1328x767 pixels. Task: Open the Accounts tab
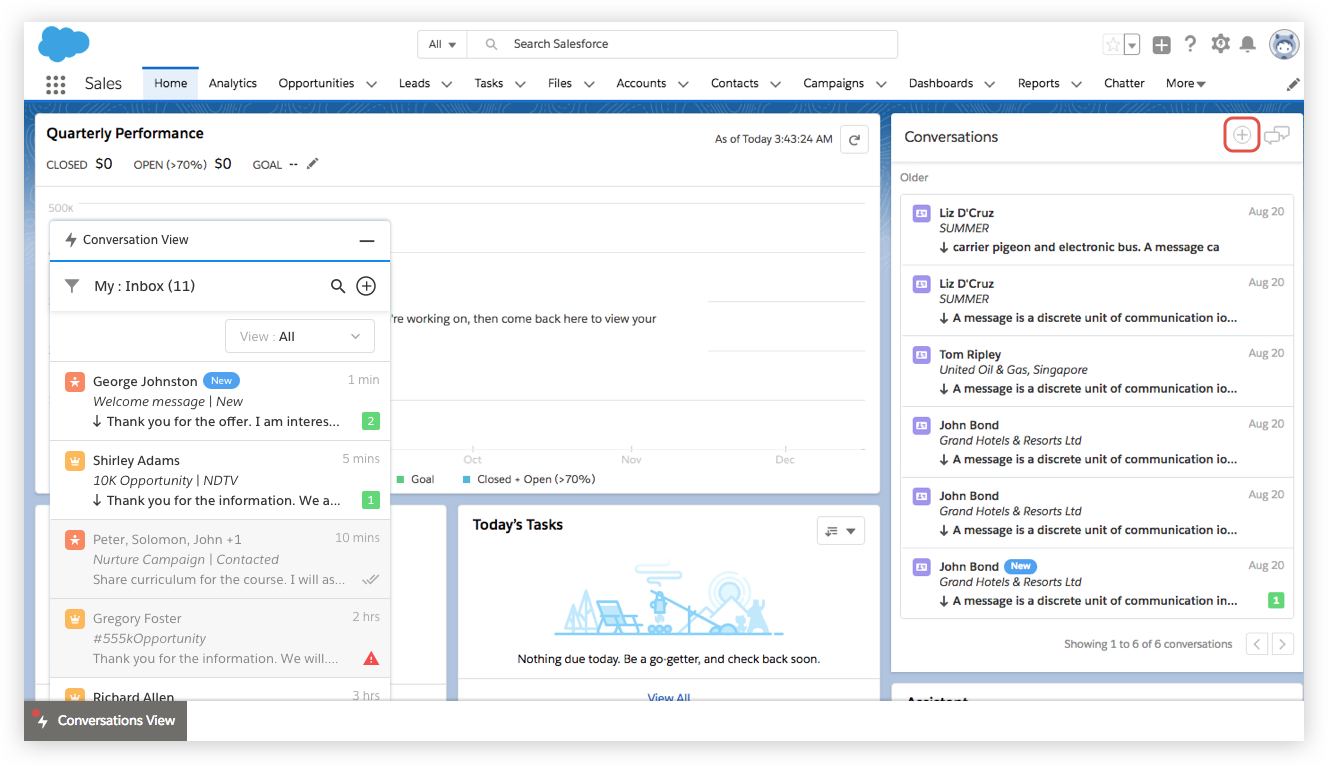coord(641,84)
